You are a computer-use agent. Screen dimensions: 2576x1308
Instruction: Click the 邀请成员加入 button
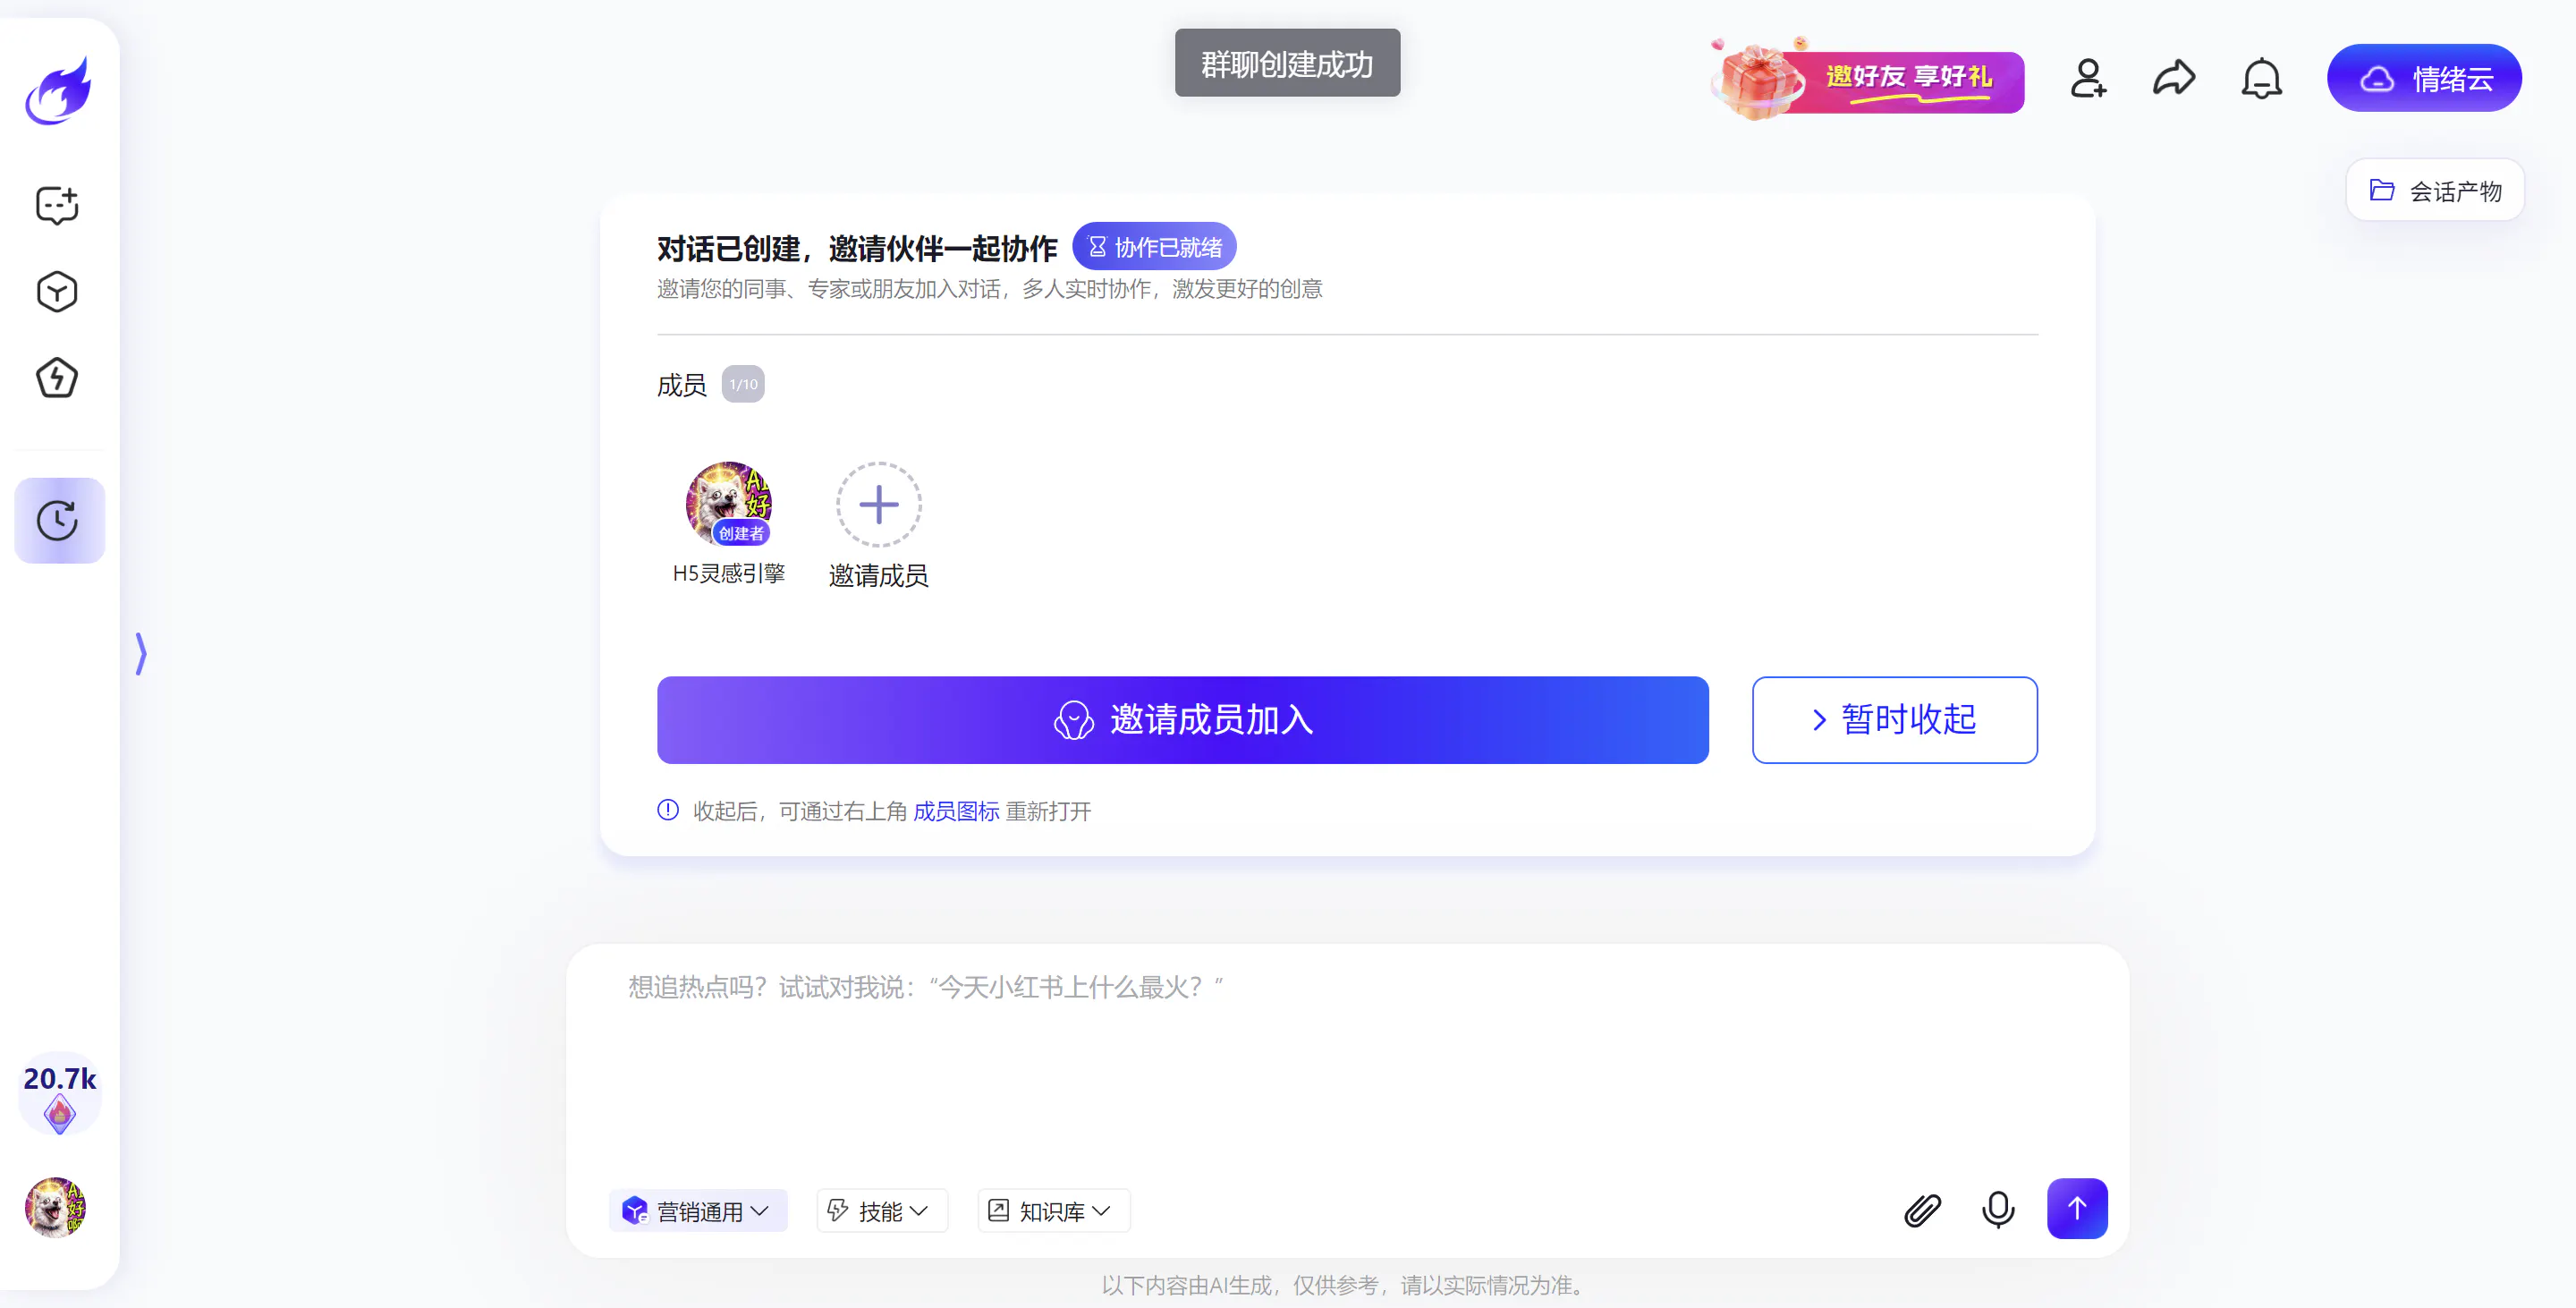(1182, 720)
